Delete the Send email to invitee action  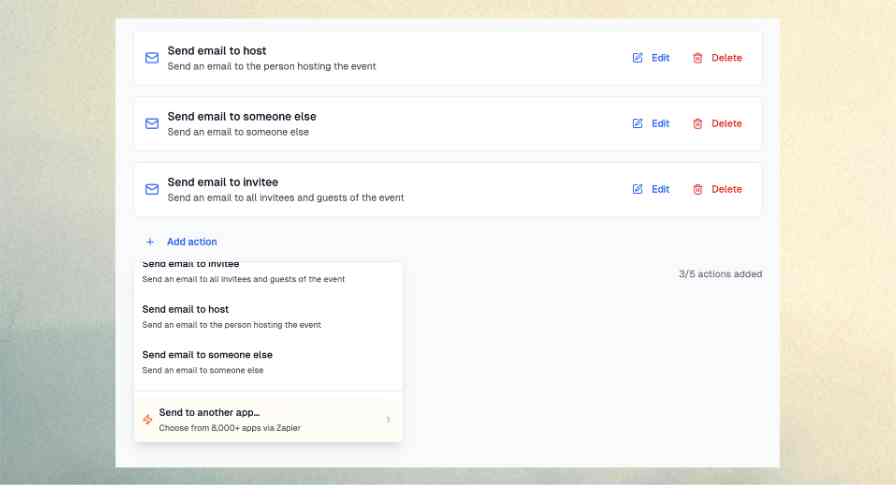(717, 190)
